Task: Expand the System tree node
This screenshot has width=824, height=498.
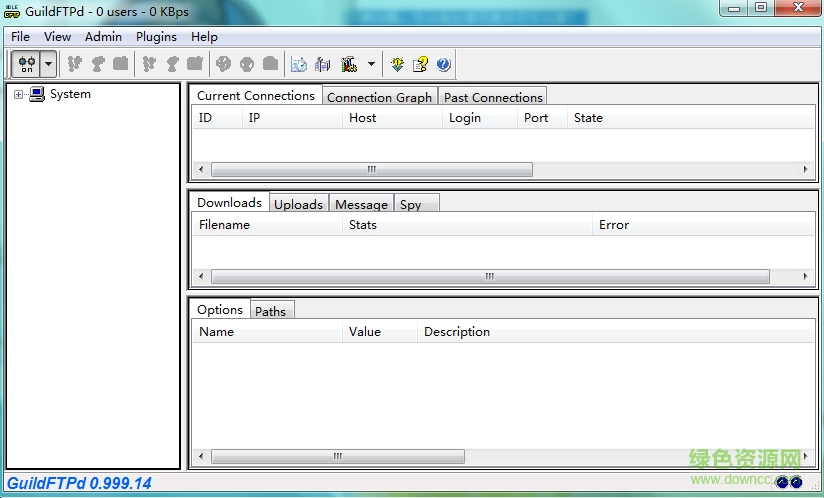Action: [x=18, y=94]
